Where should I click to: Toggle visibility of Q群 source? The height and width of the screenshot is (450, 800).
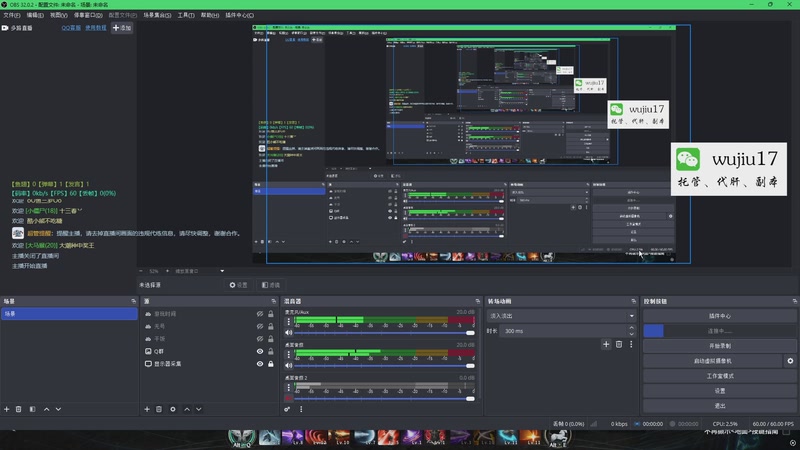[x=260, y=352]
